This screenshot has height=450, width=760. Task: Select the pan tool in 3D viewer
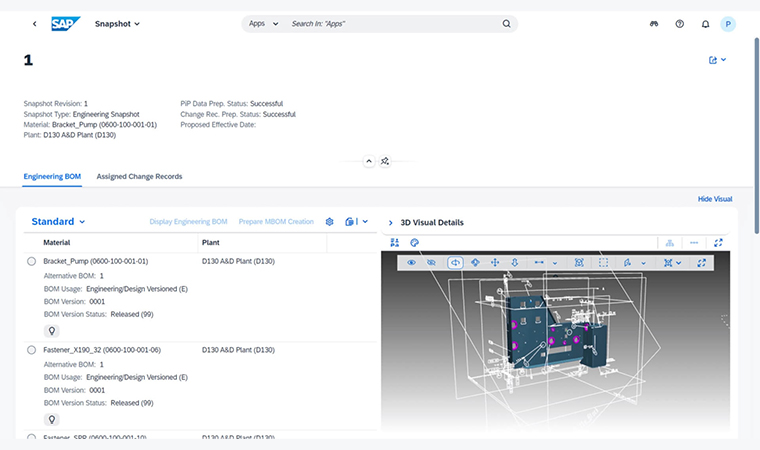coord(494,262)
